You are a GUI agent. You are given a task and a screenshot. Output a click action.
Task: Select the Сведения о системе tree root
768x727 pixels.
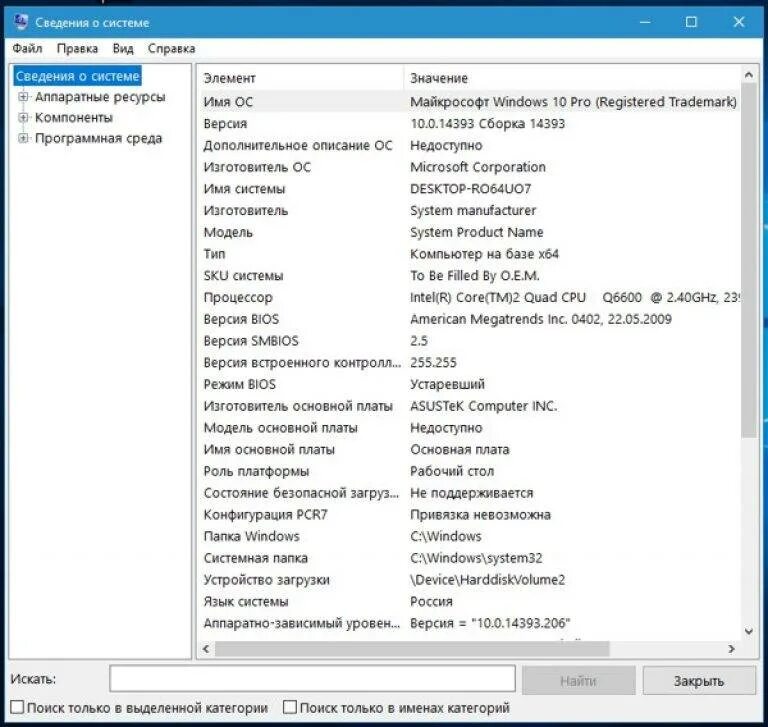point(77,76)
